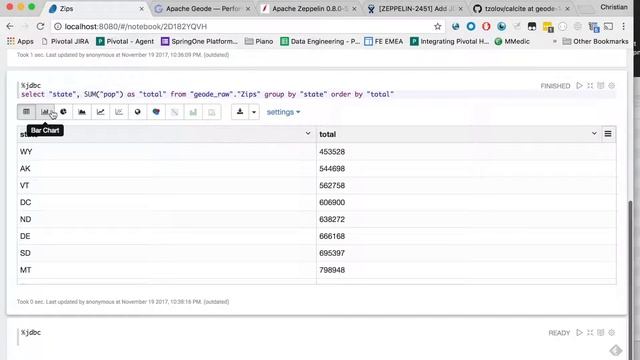Switch to tzolov/calcite GitHub tab
Screen dimensions: 640x360
pyautogui.click(x=521, y=9)
